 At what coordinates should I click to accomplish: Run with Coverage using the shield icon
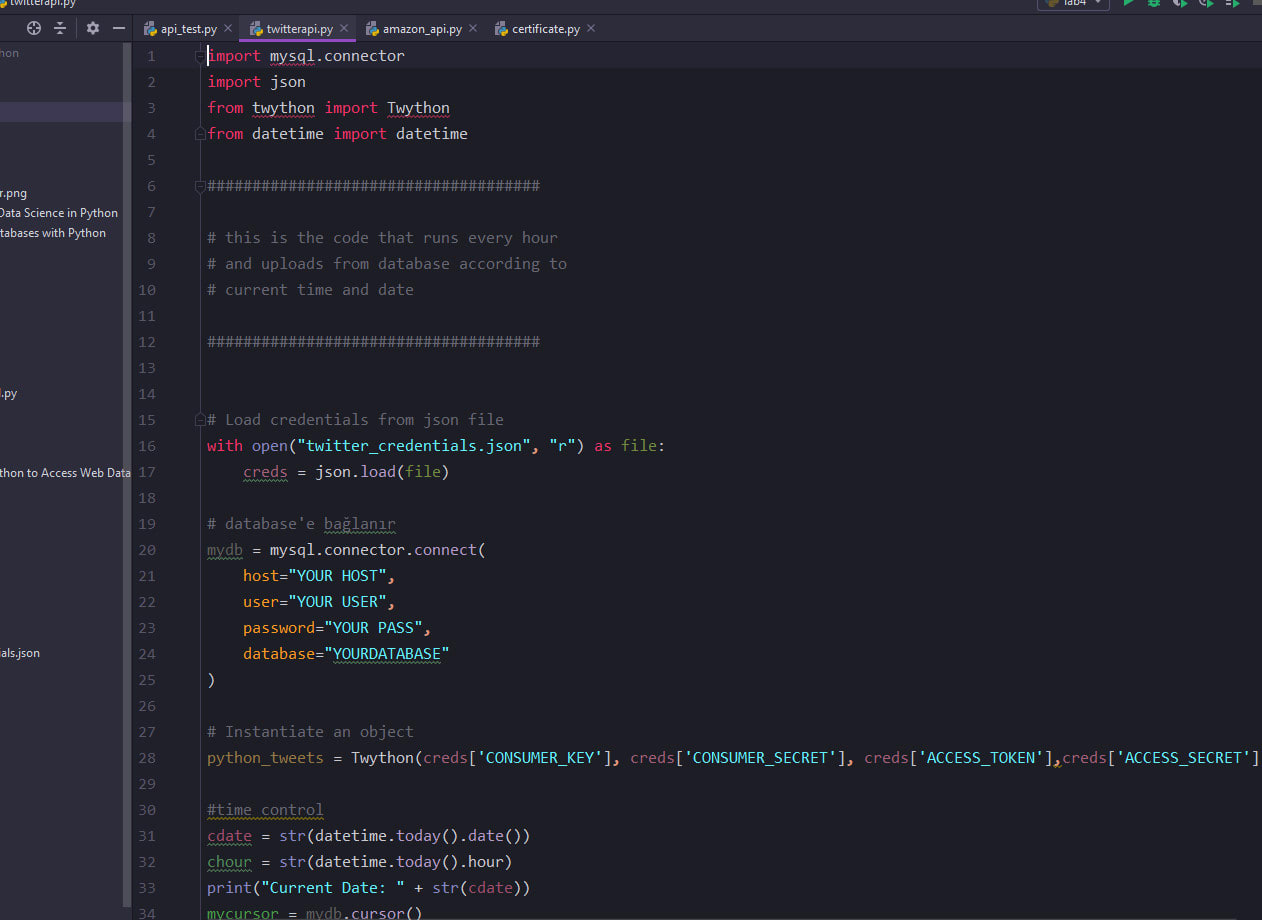[1180, 3]
